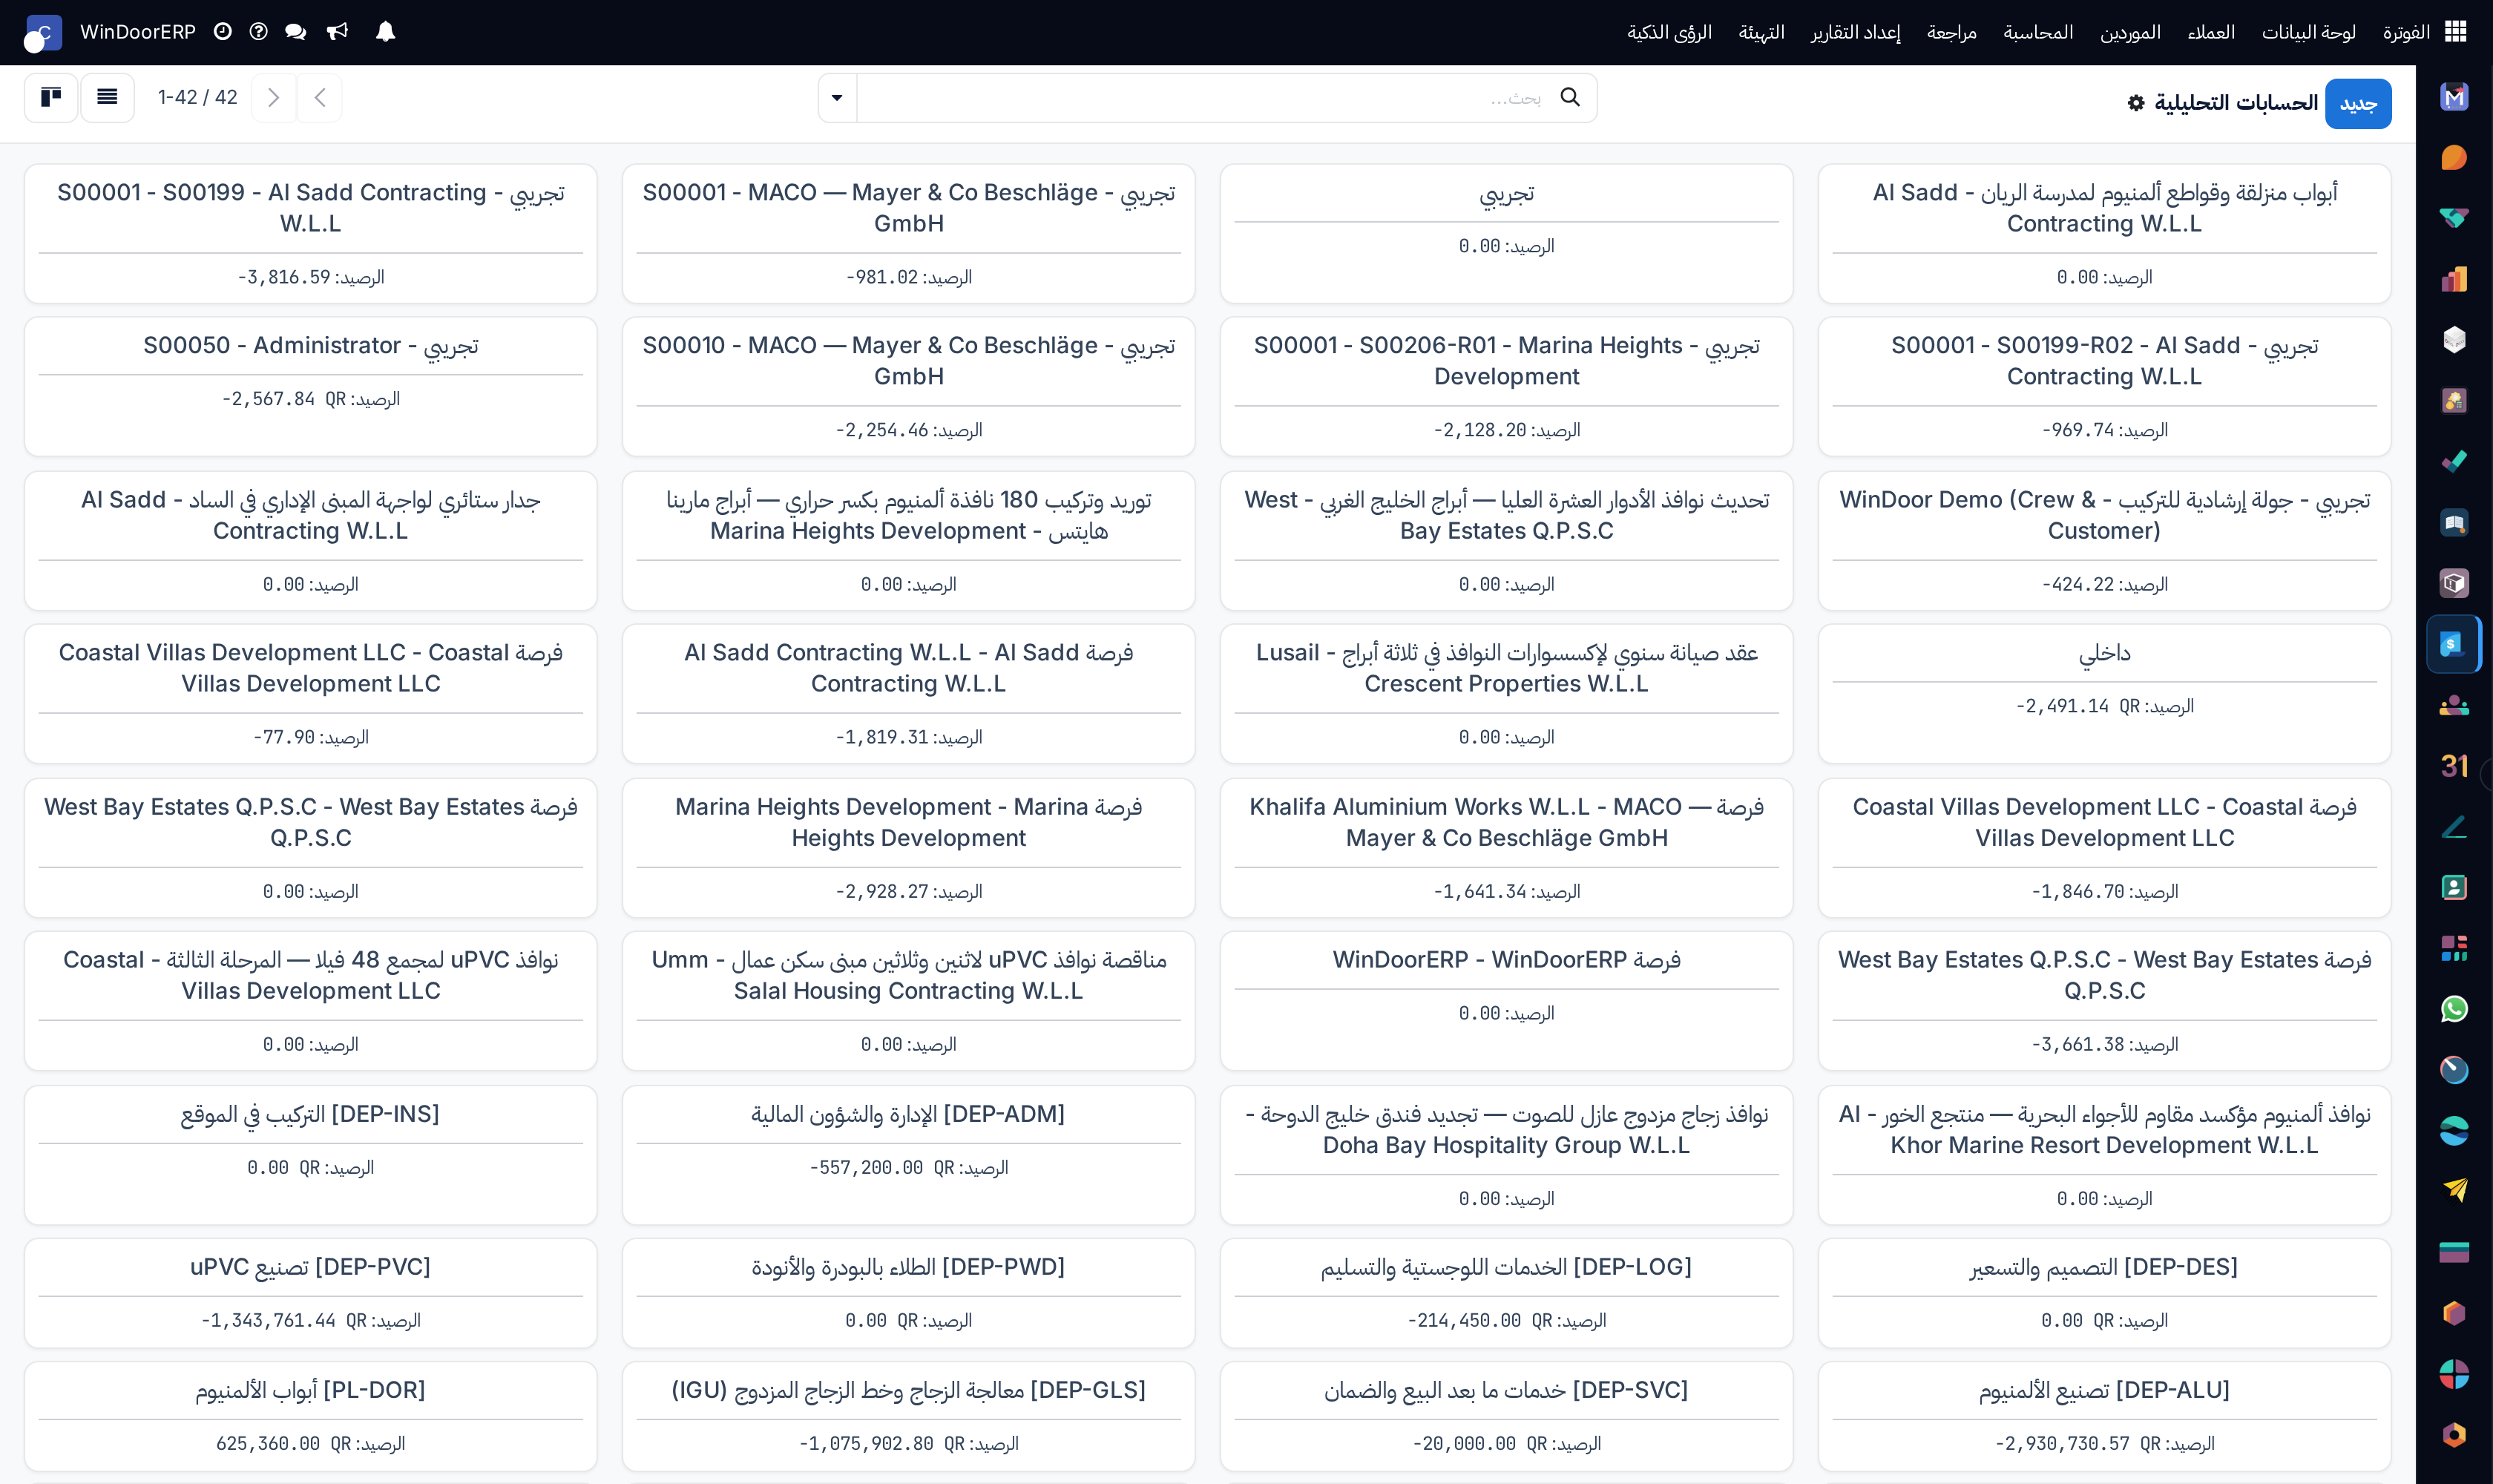Open the payment card app icon
This screenshot has width=2493, height=1484.
2454,1252
